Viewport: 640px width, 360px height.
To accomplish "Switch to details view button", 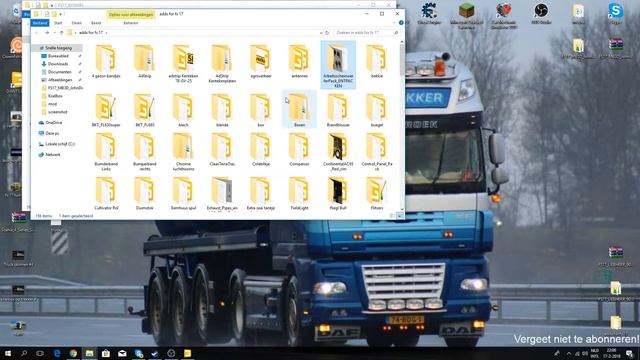I will tap(392, 216).
